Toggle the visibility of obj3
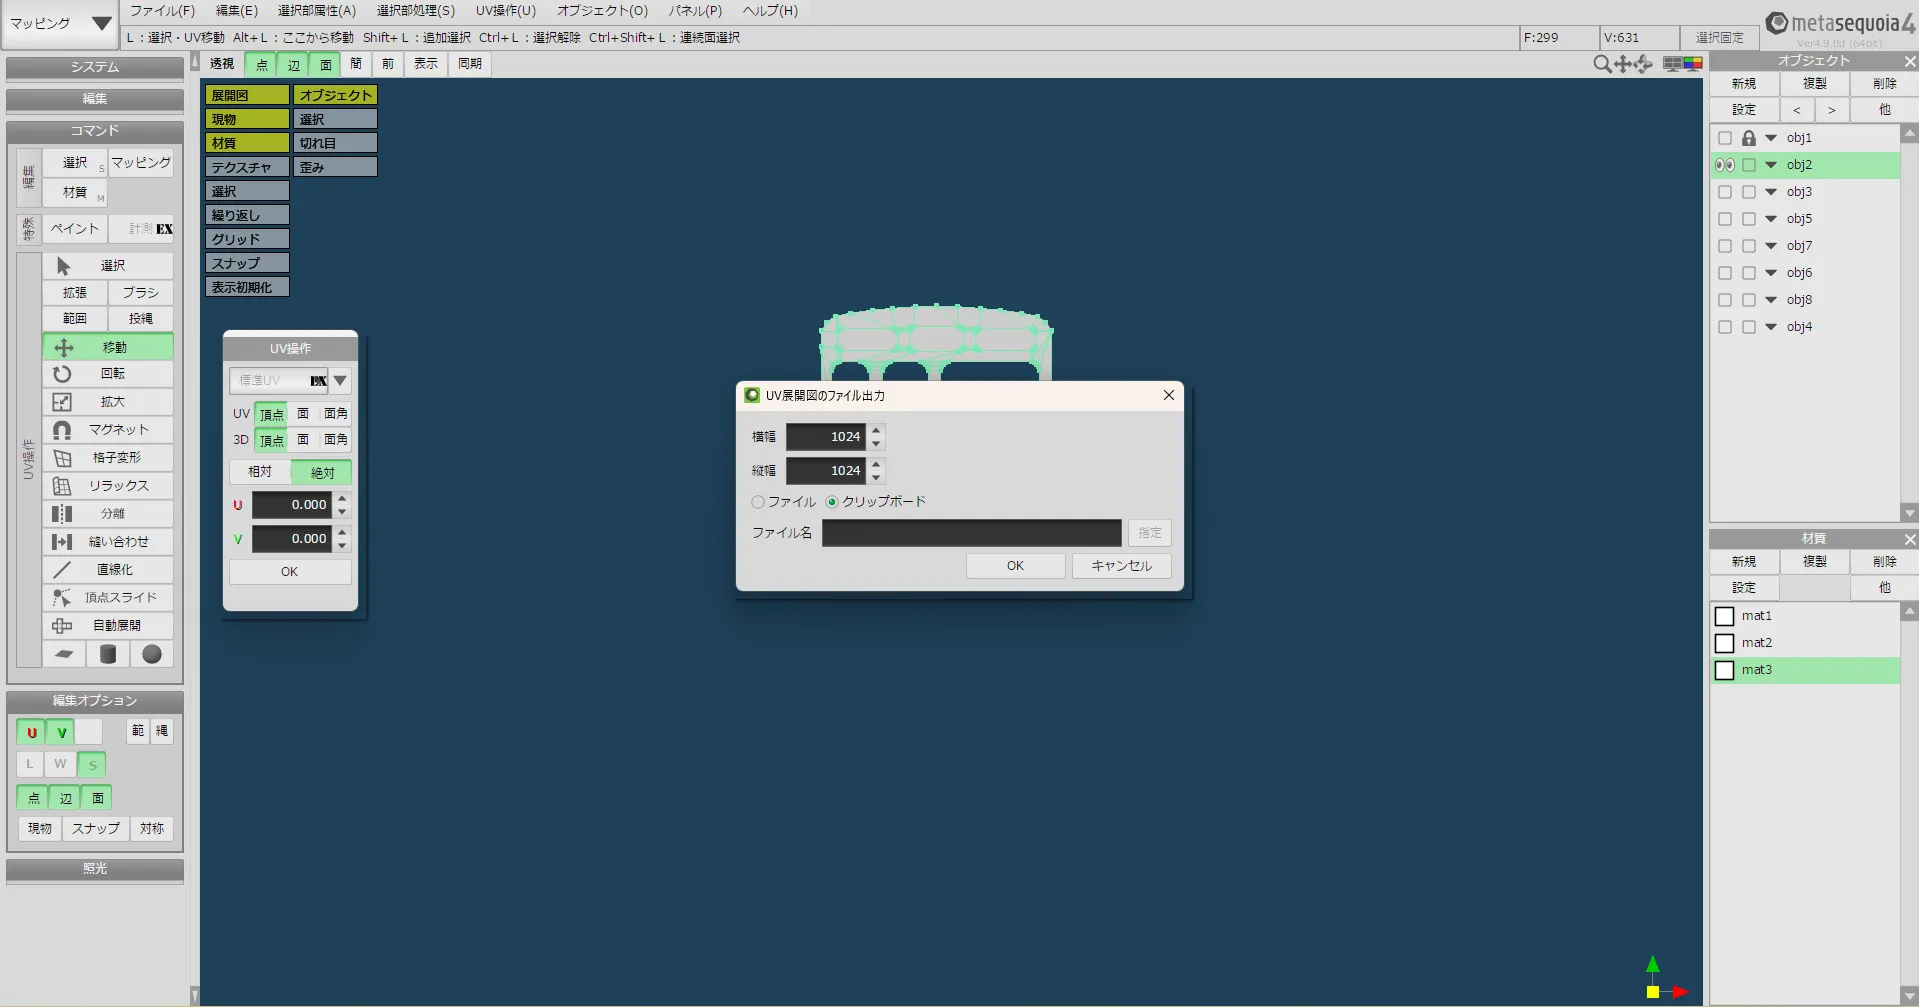1919x1007 pixels. pyautogui.click(x=1725, y=192)
